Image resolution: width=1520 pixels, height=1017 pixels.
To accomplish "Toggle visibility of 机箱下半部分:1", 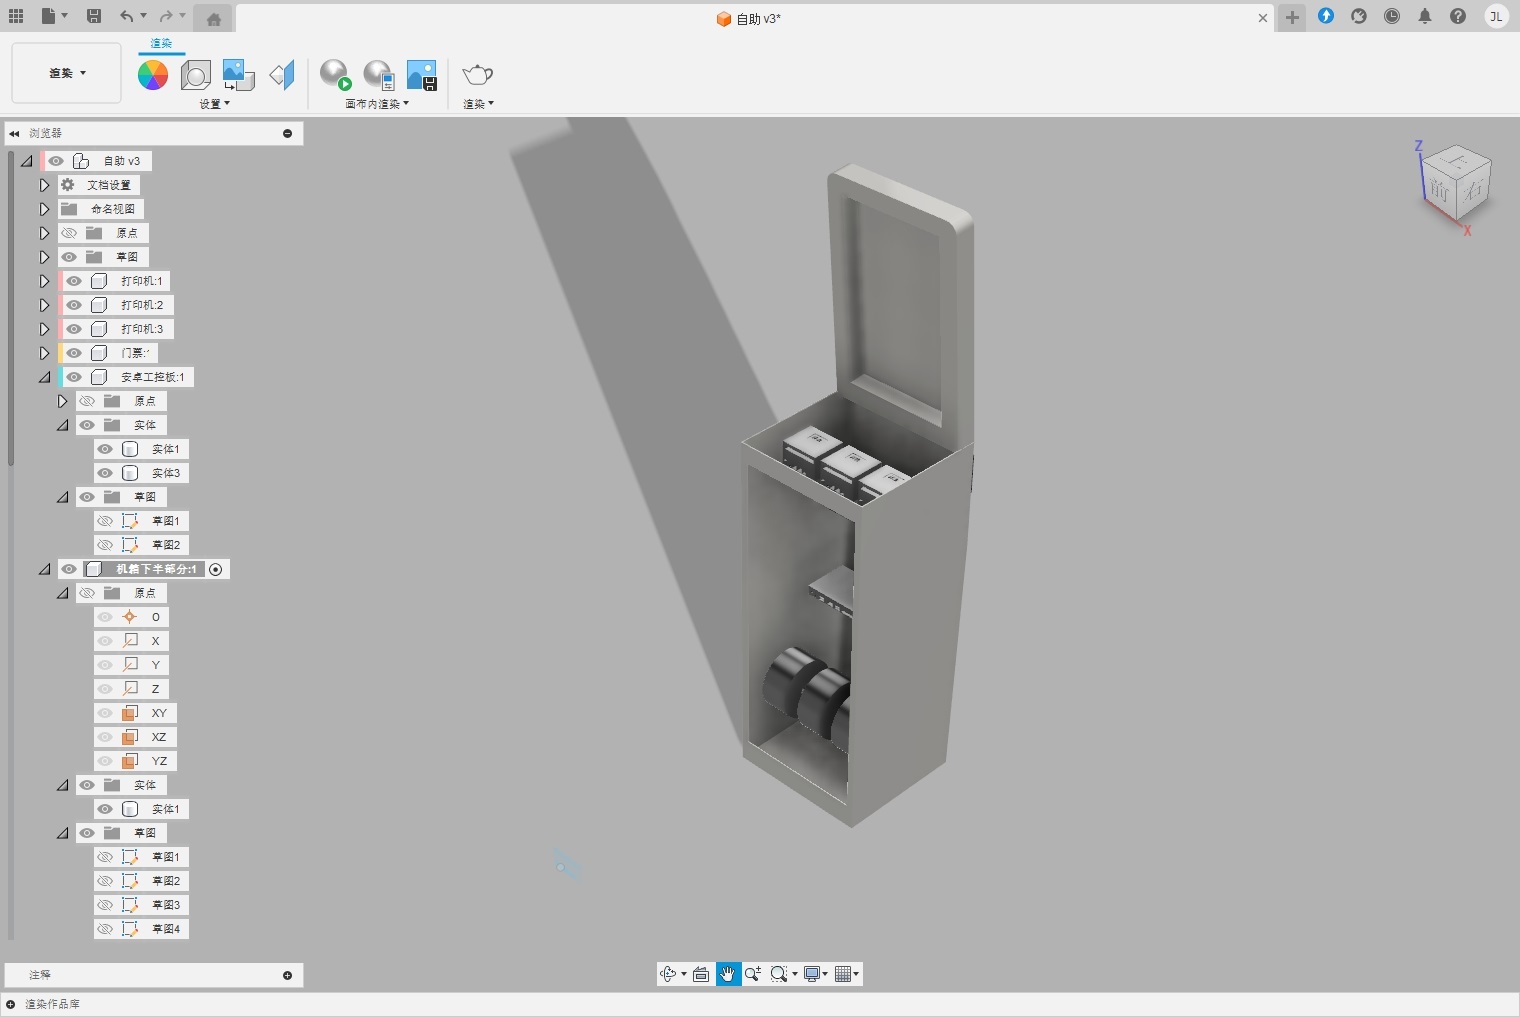I will (x=69, y=569).
